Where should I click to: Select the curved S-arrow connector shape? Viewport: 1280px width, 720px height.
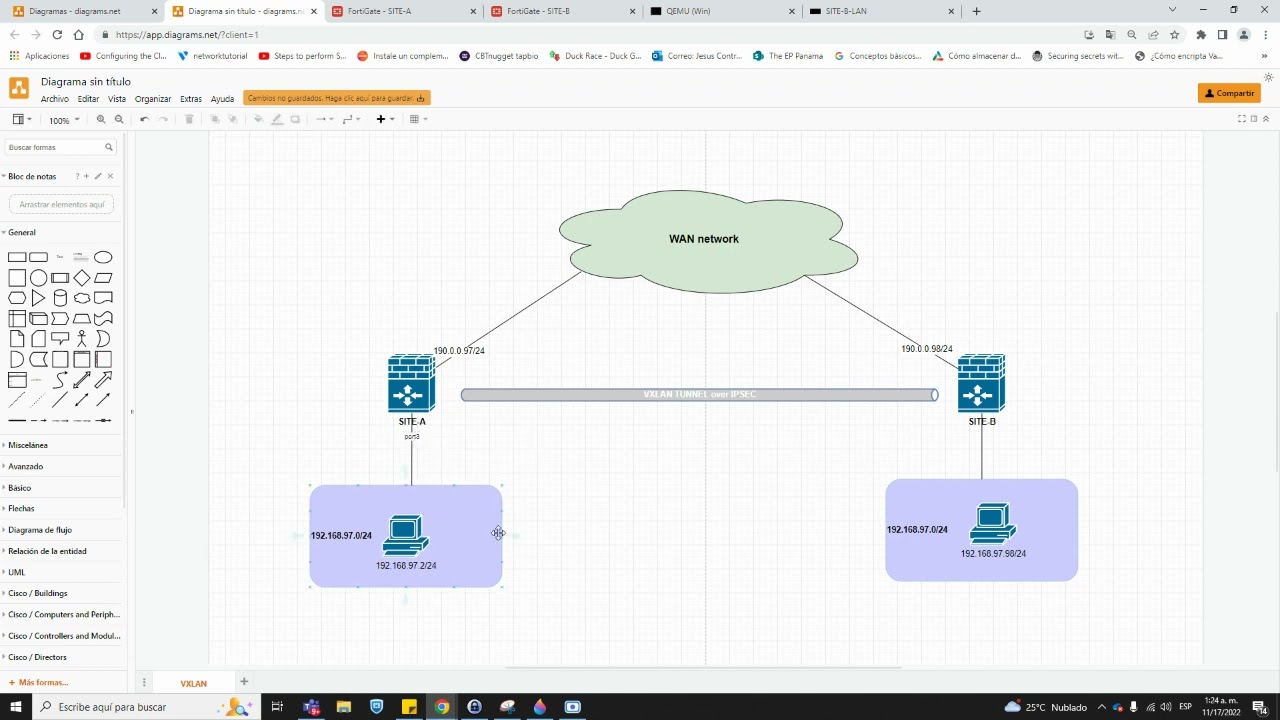click(60, 380)
